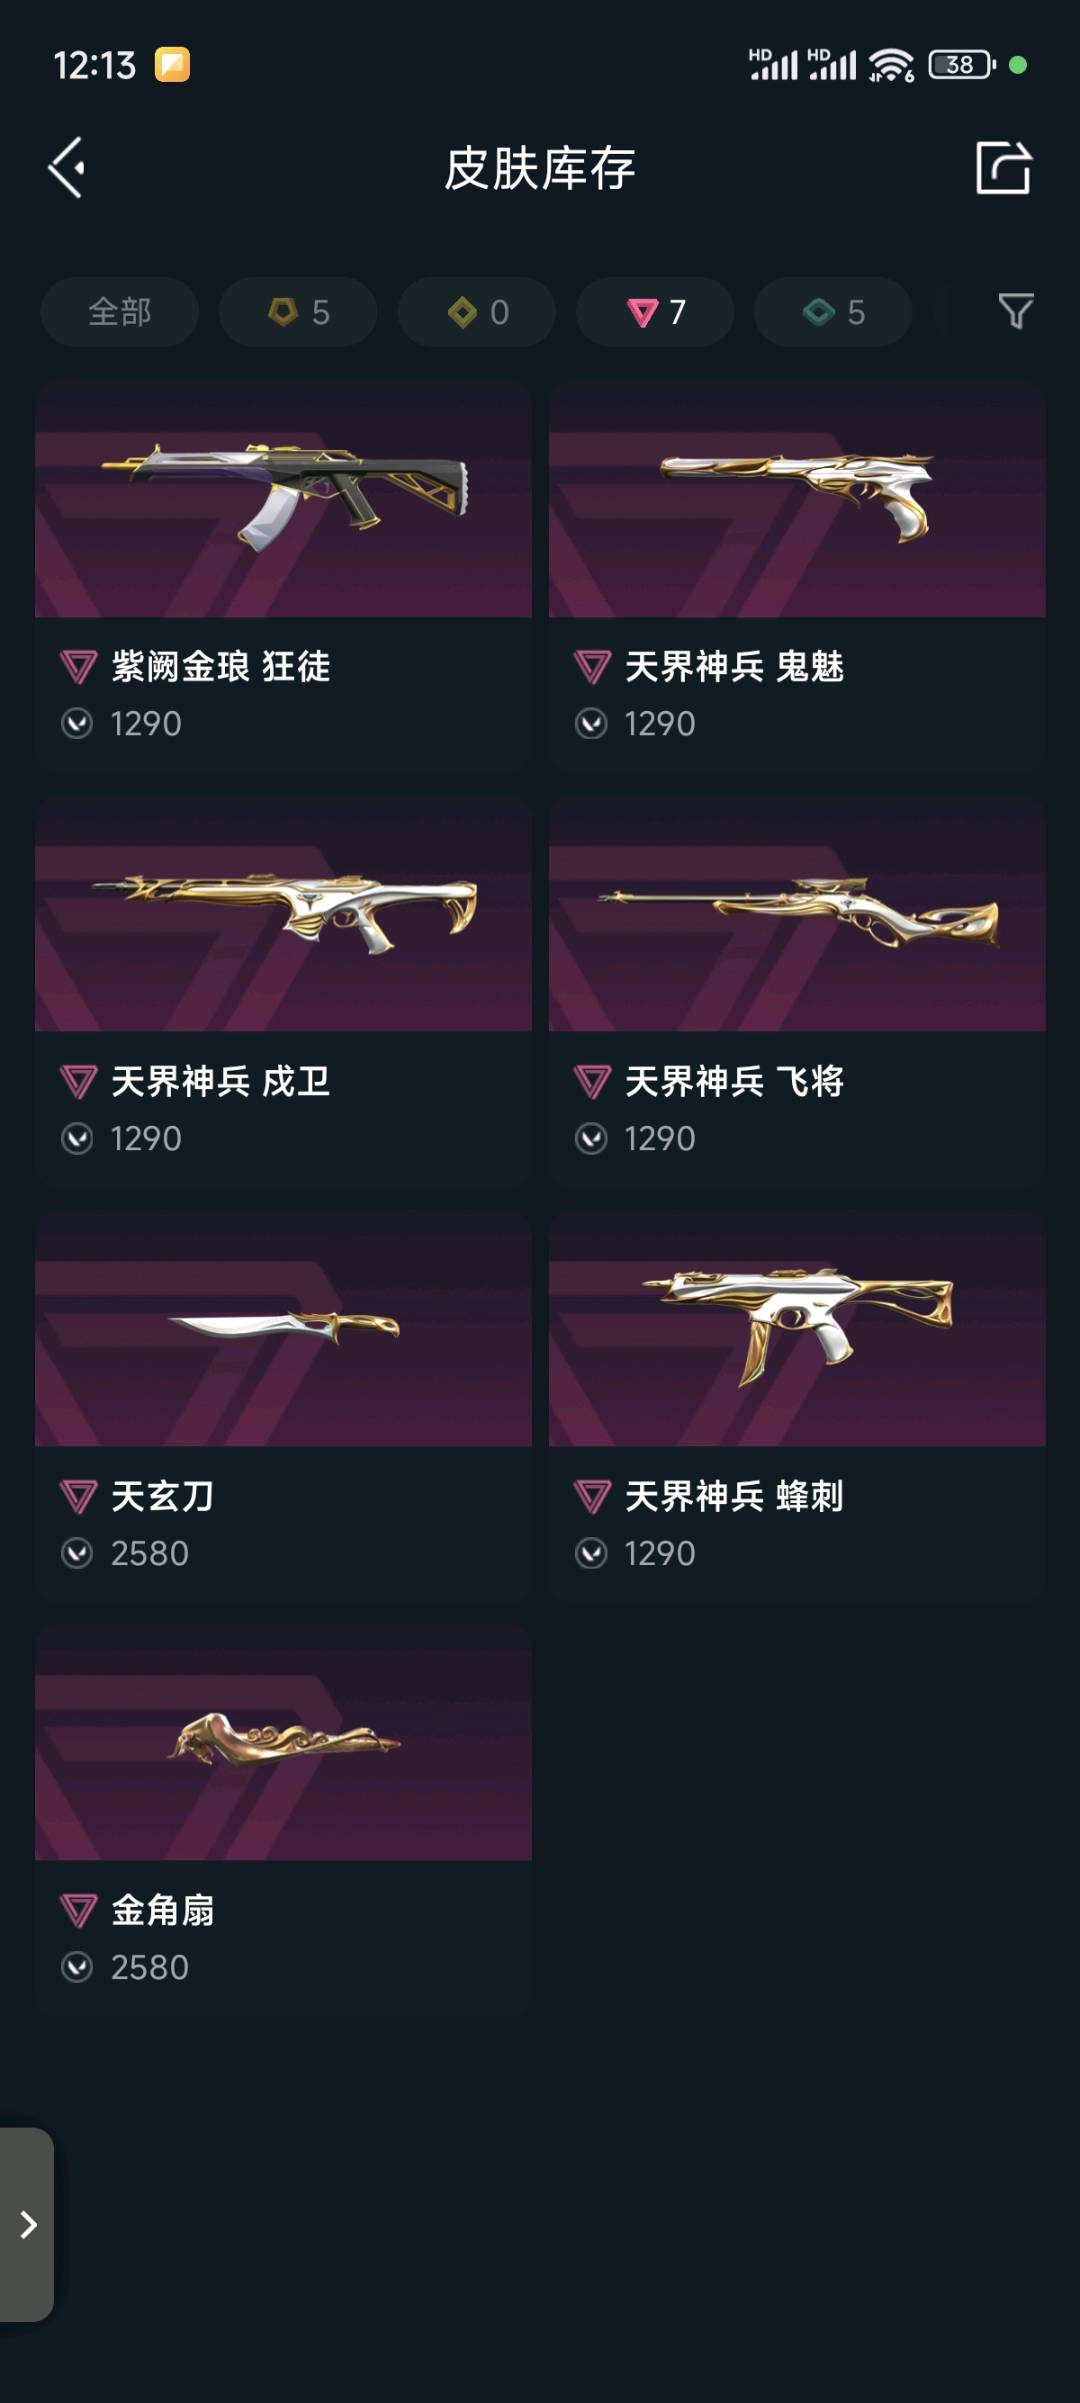This screenshot has width=1080, height=2403.
Task: Tap the 天玄刀 name label
Action: pos(163,1496)
